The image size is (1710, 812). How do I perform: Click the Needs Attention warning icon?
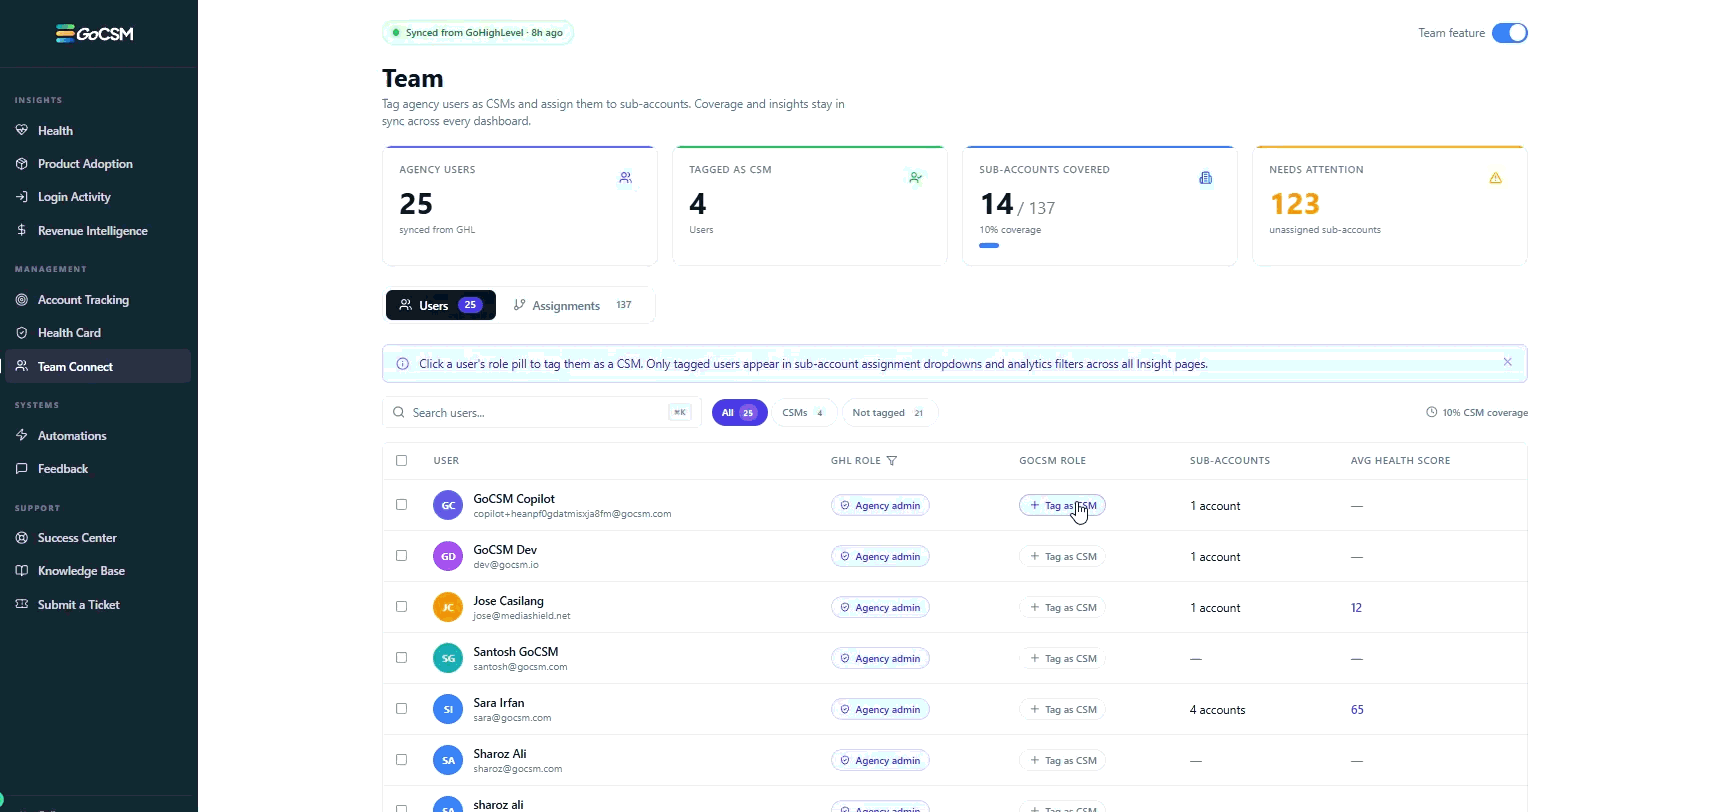tap(1496, 178)
